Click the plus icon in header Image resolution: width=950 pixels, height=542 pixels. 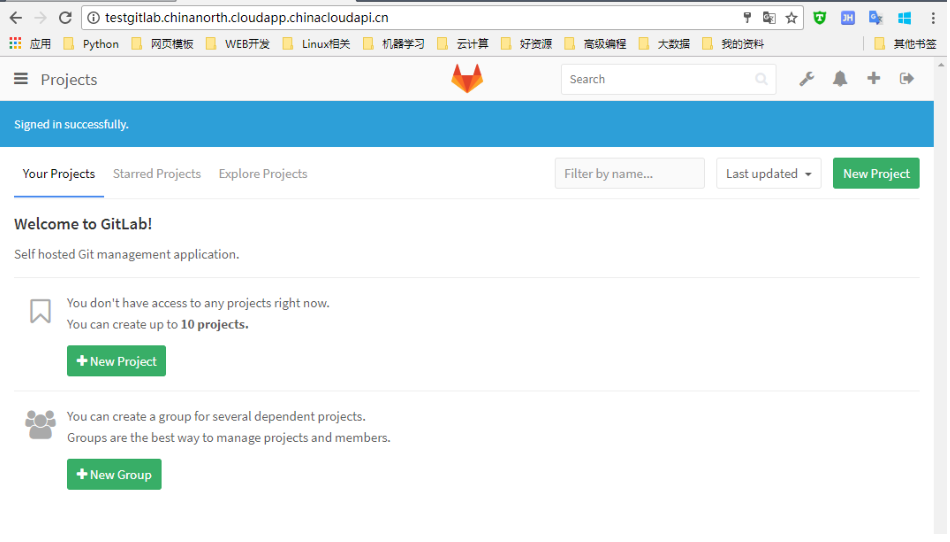873,78
